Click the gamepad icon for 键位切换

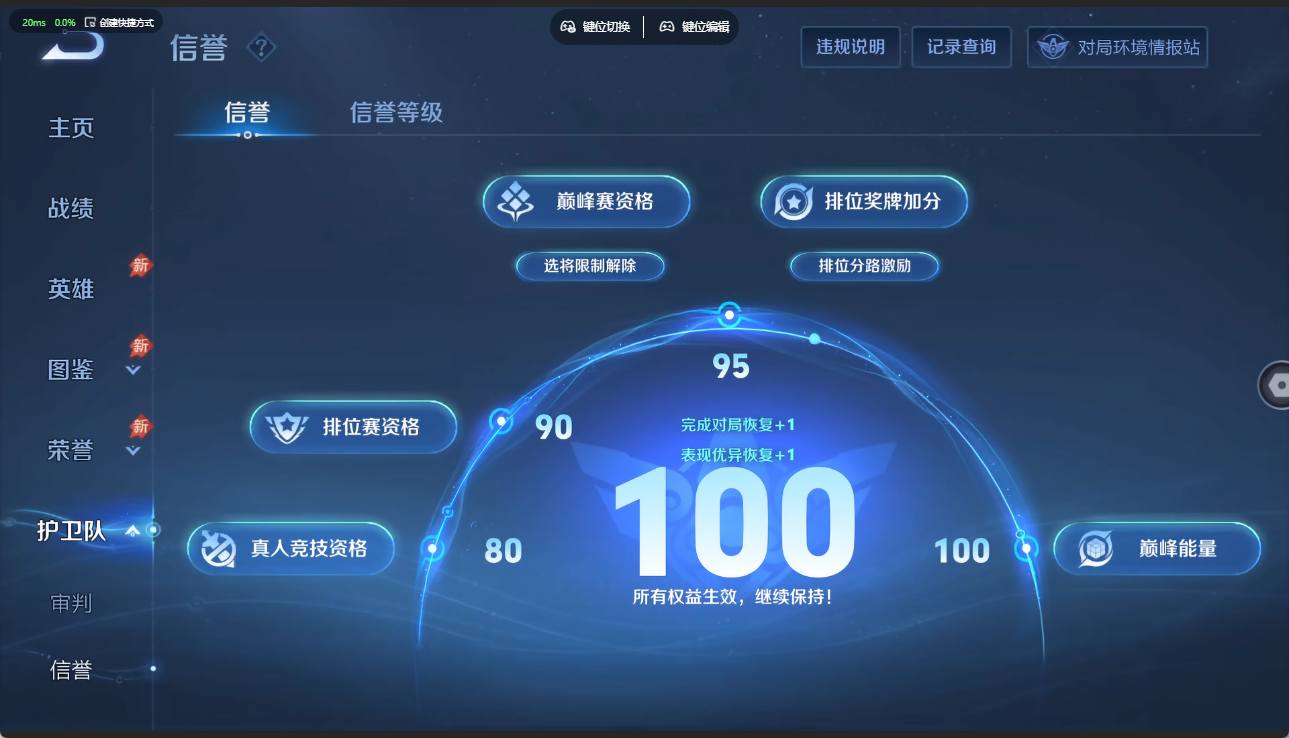pos(568,27)
